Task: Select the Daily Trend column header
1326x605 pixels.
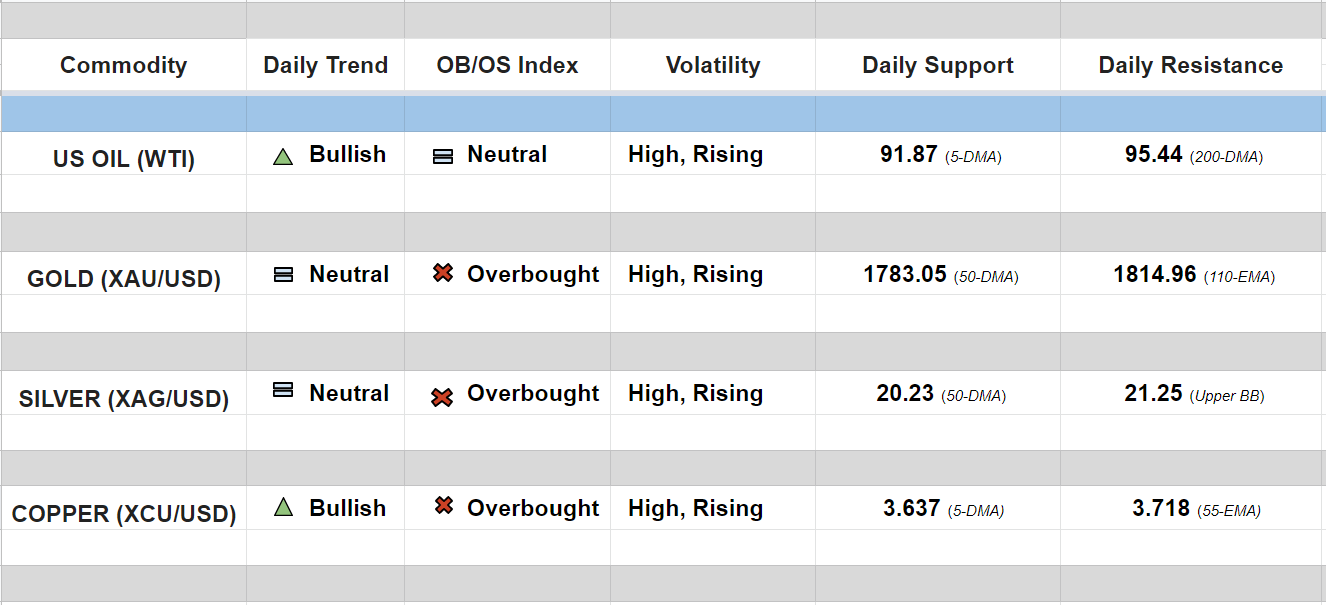Action: (x=325, y=66)
